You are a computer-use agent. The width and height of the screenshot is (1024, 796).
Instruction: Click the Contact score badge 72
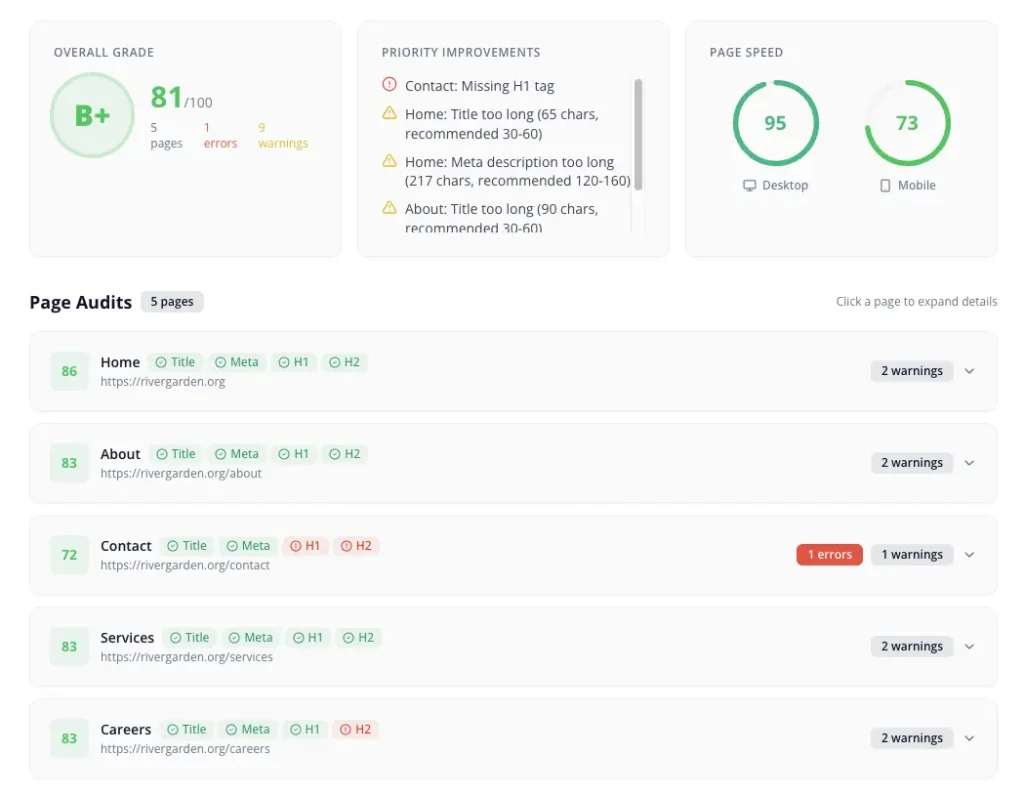69,554
